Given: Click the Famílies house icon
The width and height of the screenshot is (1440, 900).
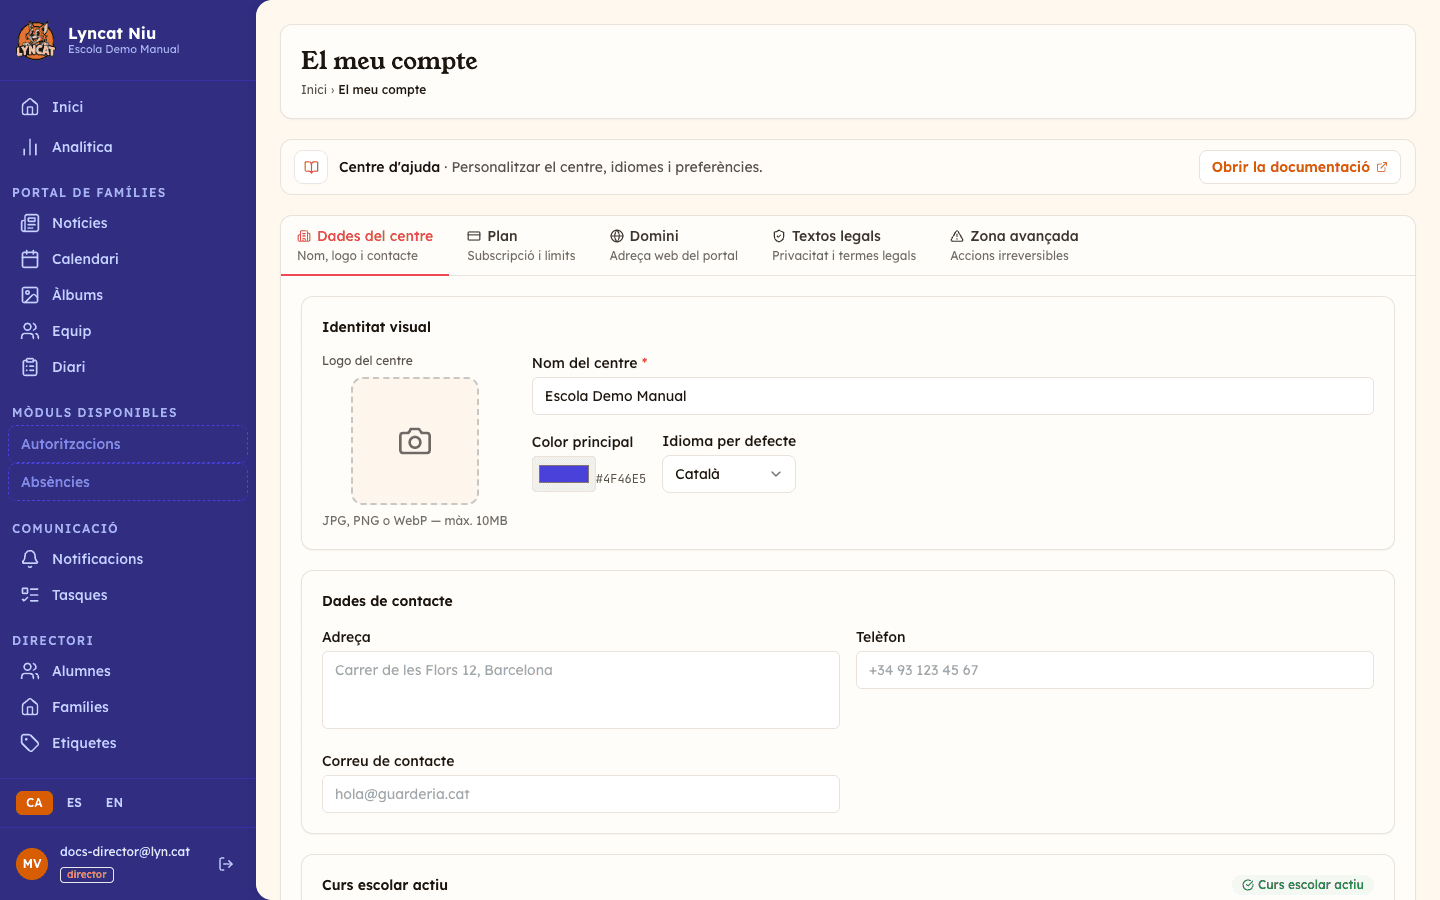Looking at the screenshot, I should 30,707.
